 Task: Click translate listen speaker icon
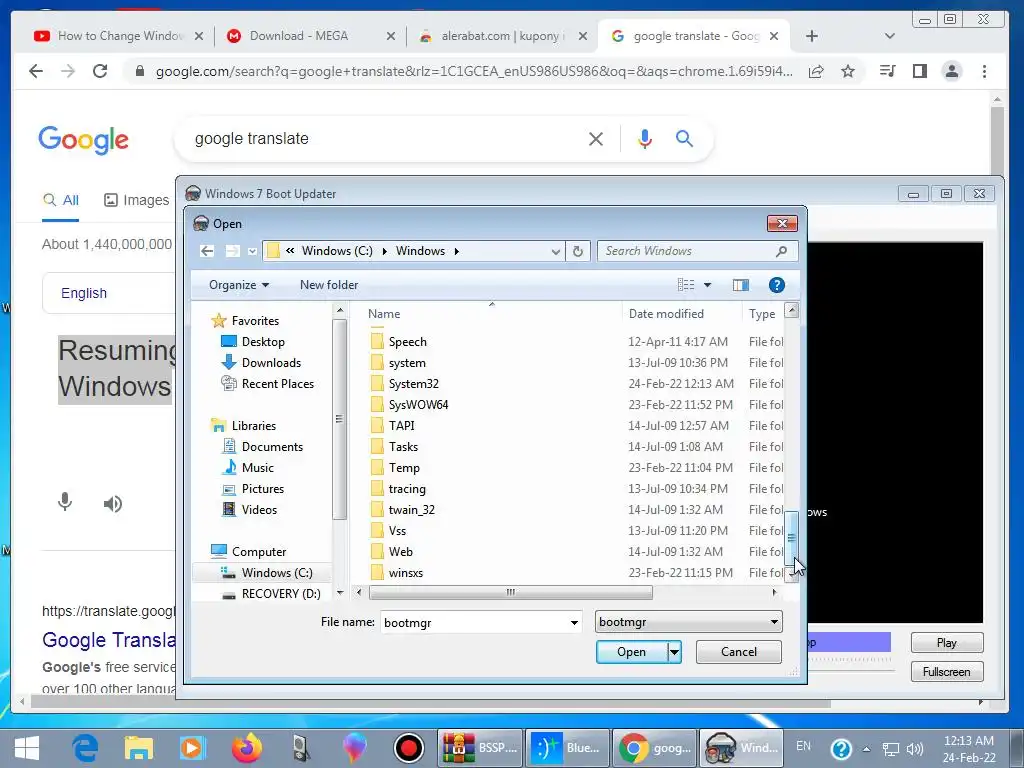[x=112, y=504]
